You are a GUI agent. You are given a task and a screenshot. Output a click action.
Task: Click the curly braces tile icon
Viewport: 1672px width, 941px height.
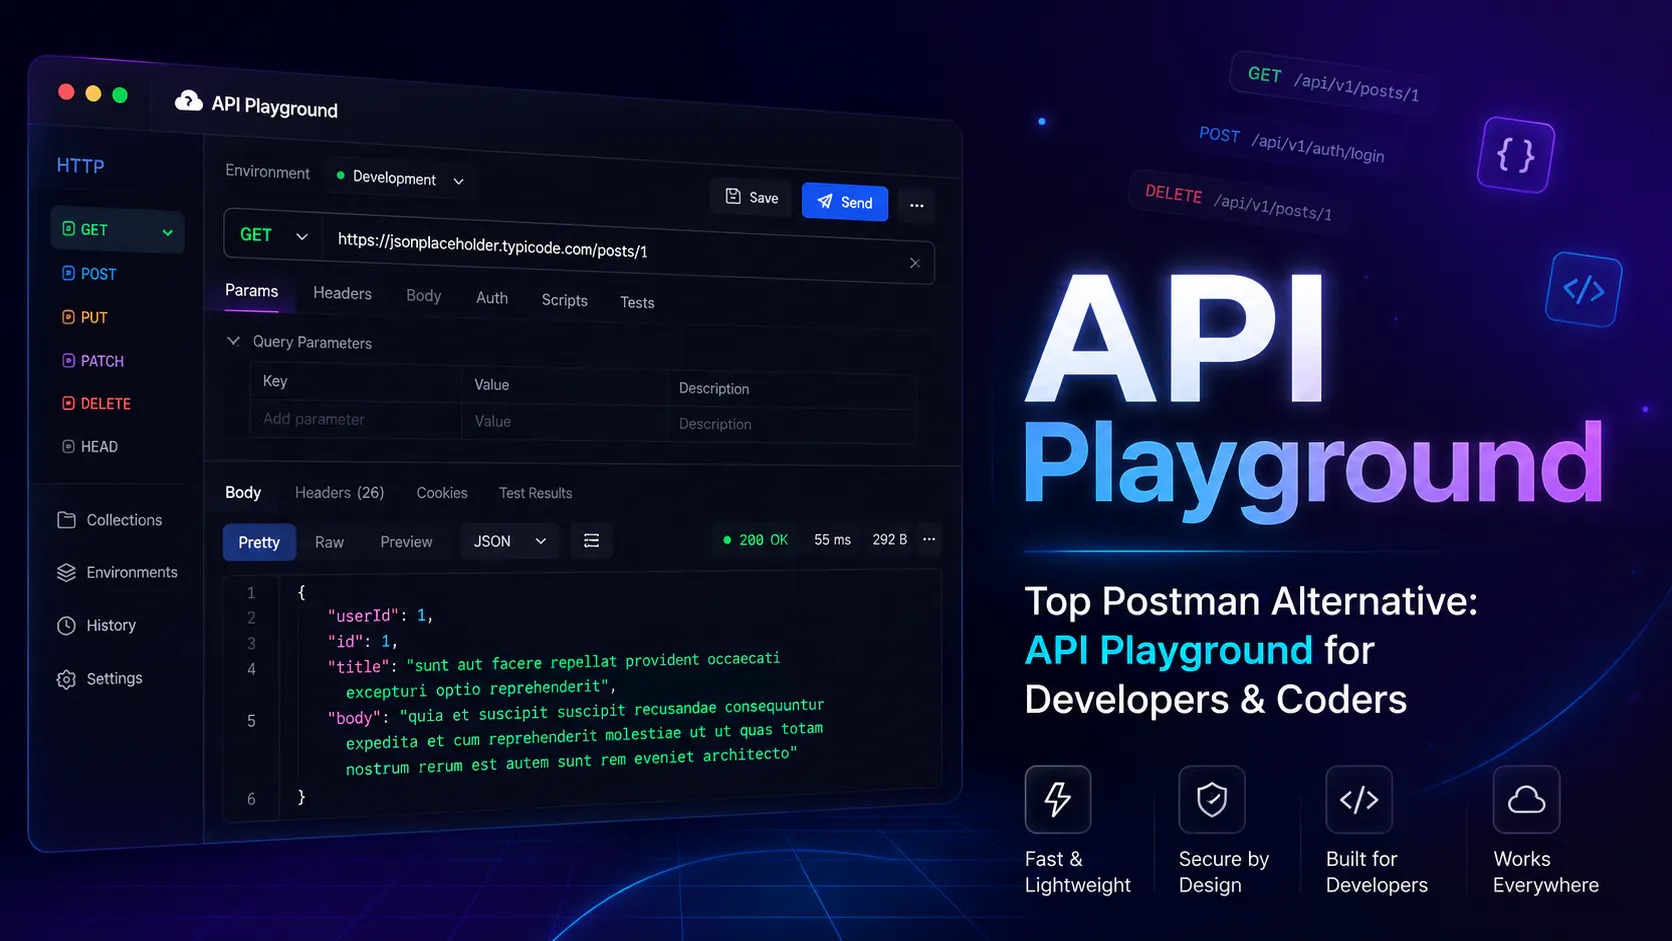1516,155
